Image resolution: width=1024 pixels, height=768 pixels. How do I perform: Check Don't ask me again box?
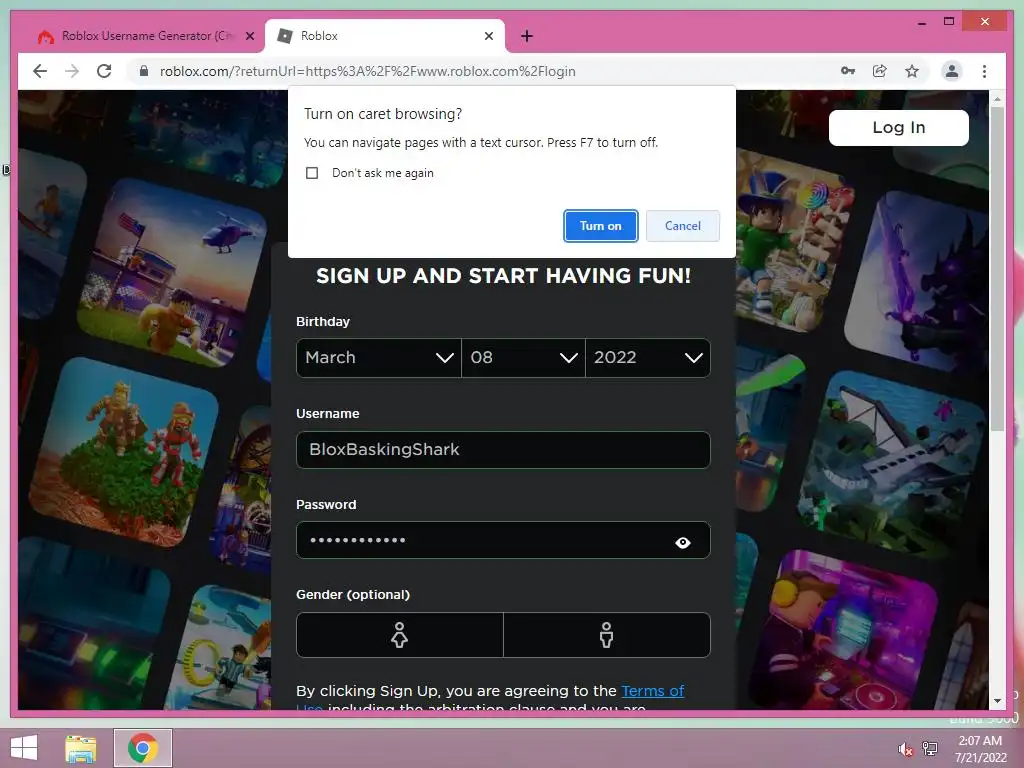coord(312,173)
